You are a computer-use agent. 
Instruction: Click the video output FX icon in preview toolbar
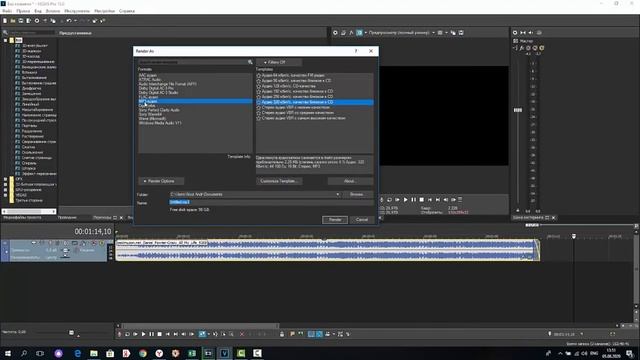(x=351, y=33)
